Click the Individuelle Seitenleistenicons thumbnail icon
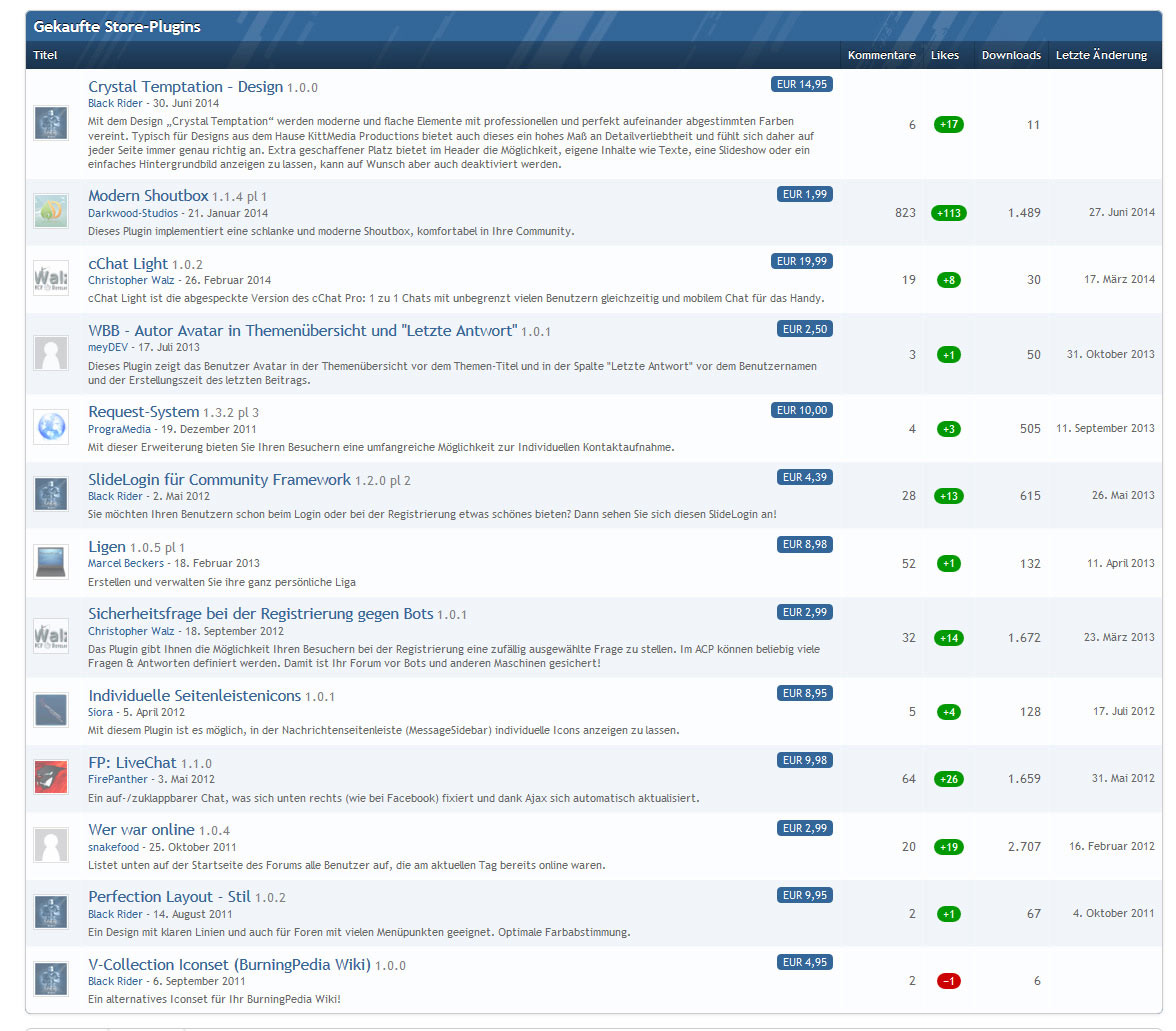The height and width of the screenshot is (1031, 1176). [51, 710]
